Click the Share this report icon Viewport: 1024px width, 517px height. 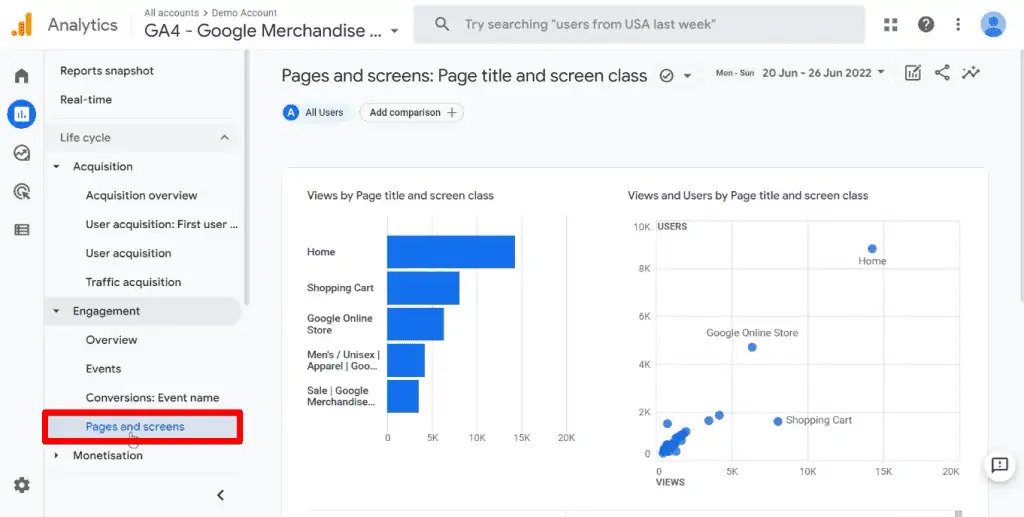[x=942, y=72]
